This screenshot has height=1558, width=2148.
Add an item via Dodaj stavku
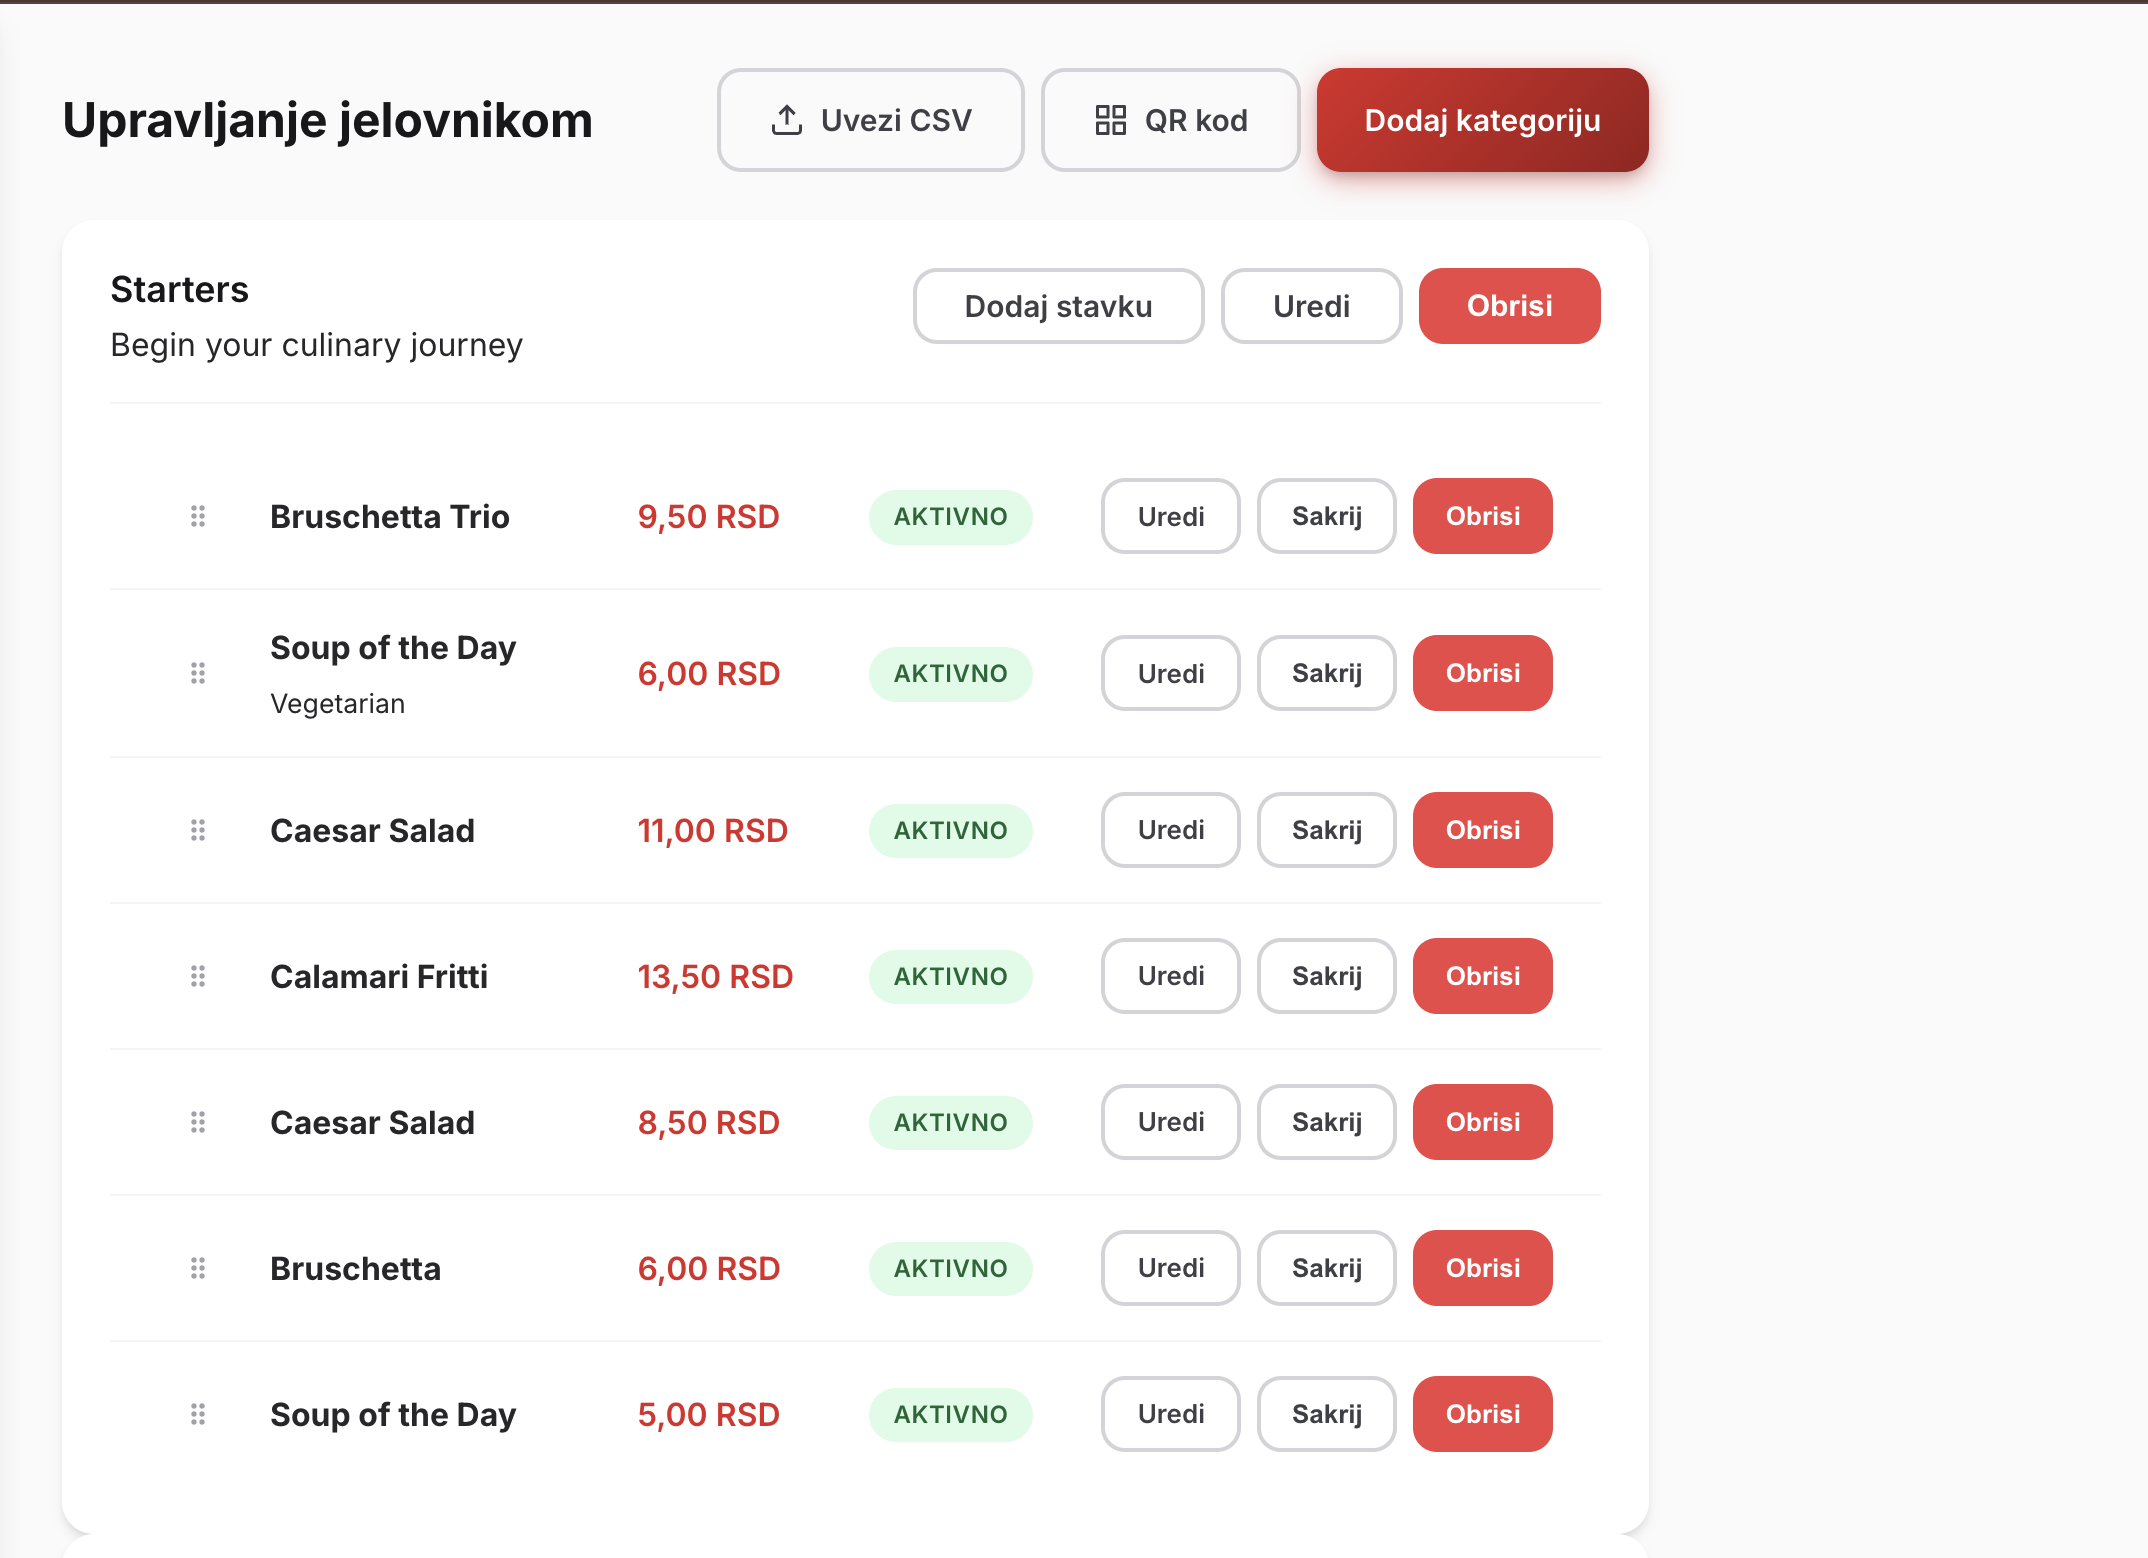[x=1058, y=306]
